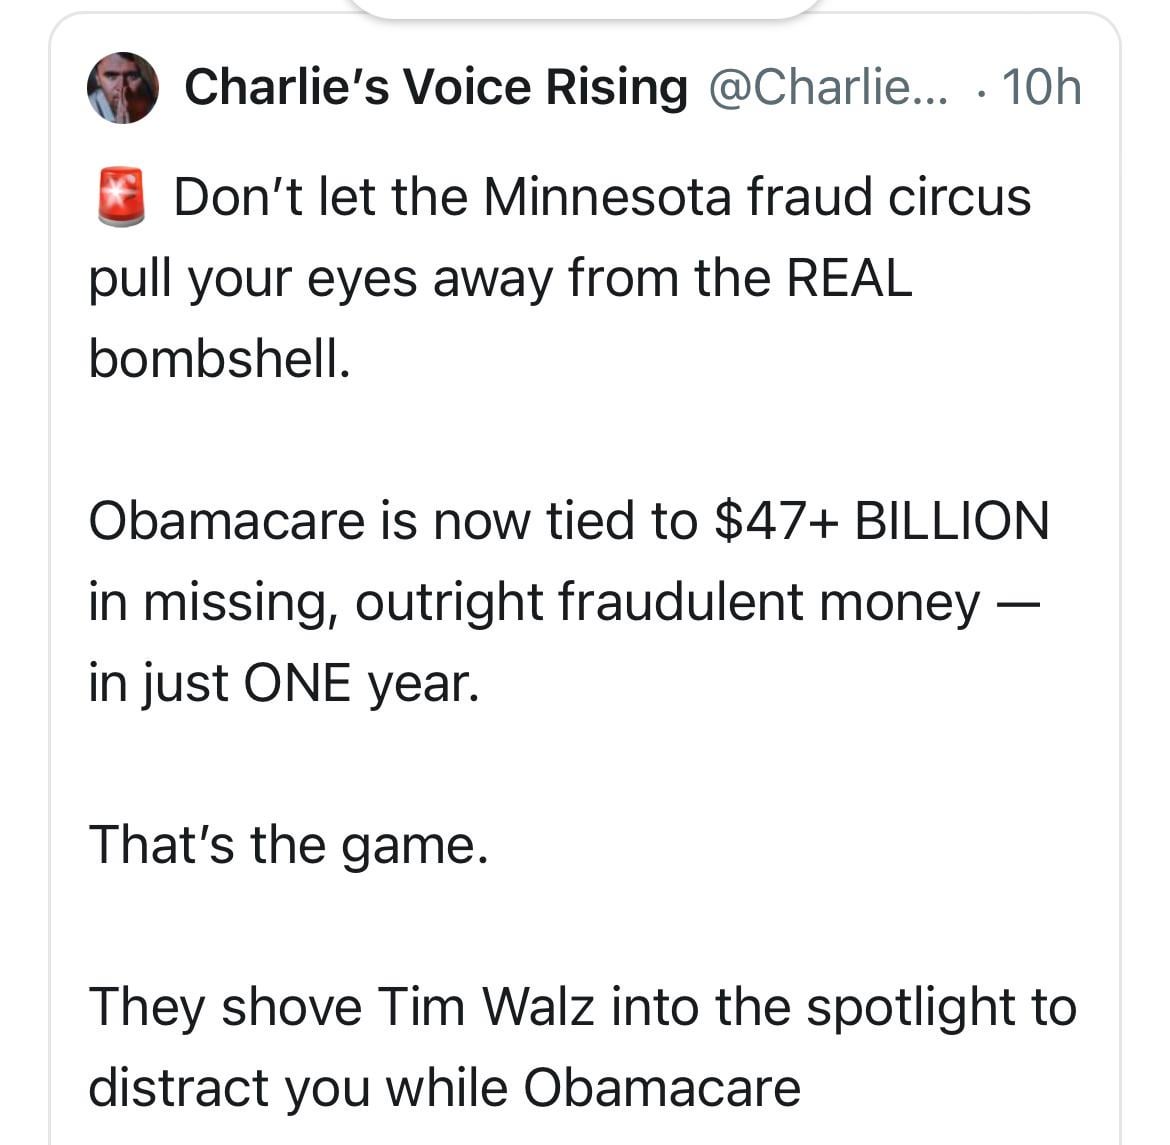This screenshot has width=1170, height=1145.
Task: Click the '$47+ BILLION' text
Action: (882, 520)
